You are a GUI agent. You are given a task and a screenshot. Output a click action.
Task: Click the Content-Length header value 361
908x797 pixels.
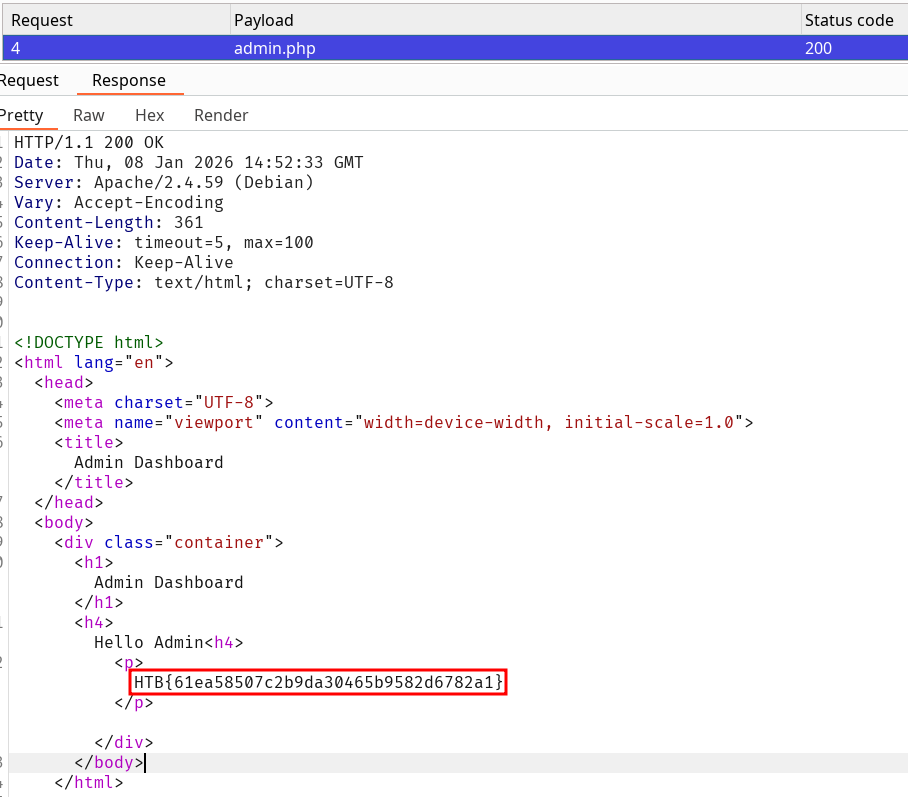point(188,223)
